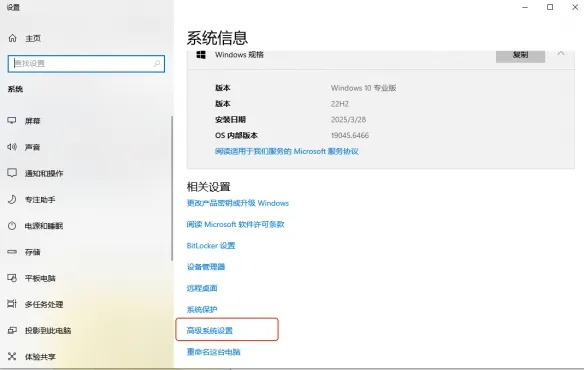This screenshot has width=584, height=370.
Task: Select the 声音 speaker icon
Action: [x=12, y=147]
